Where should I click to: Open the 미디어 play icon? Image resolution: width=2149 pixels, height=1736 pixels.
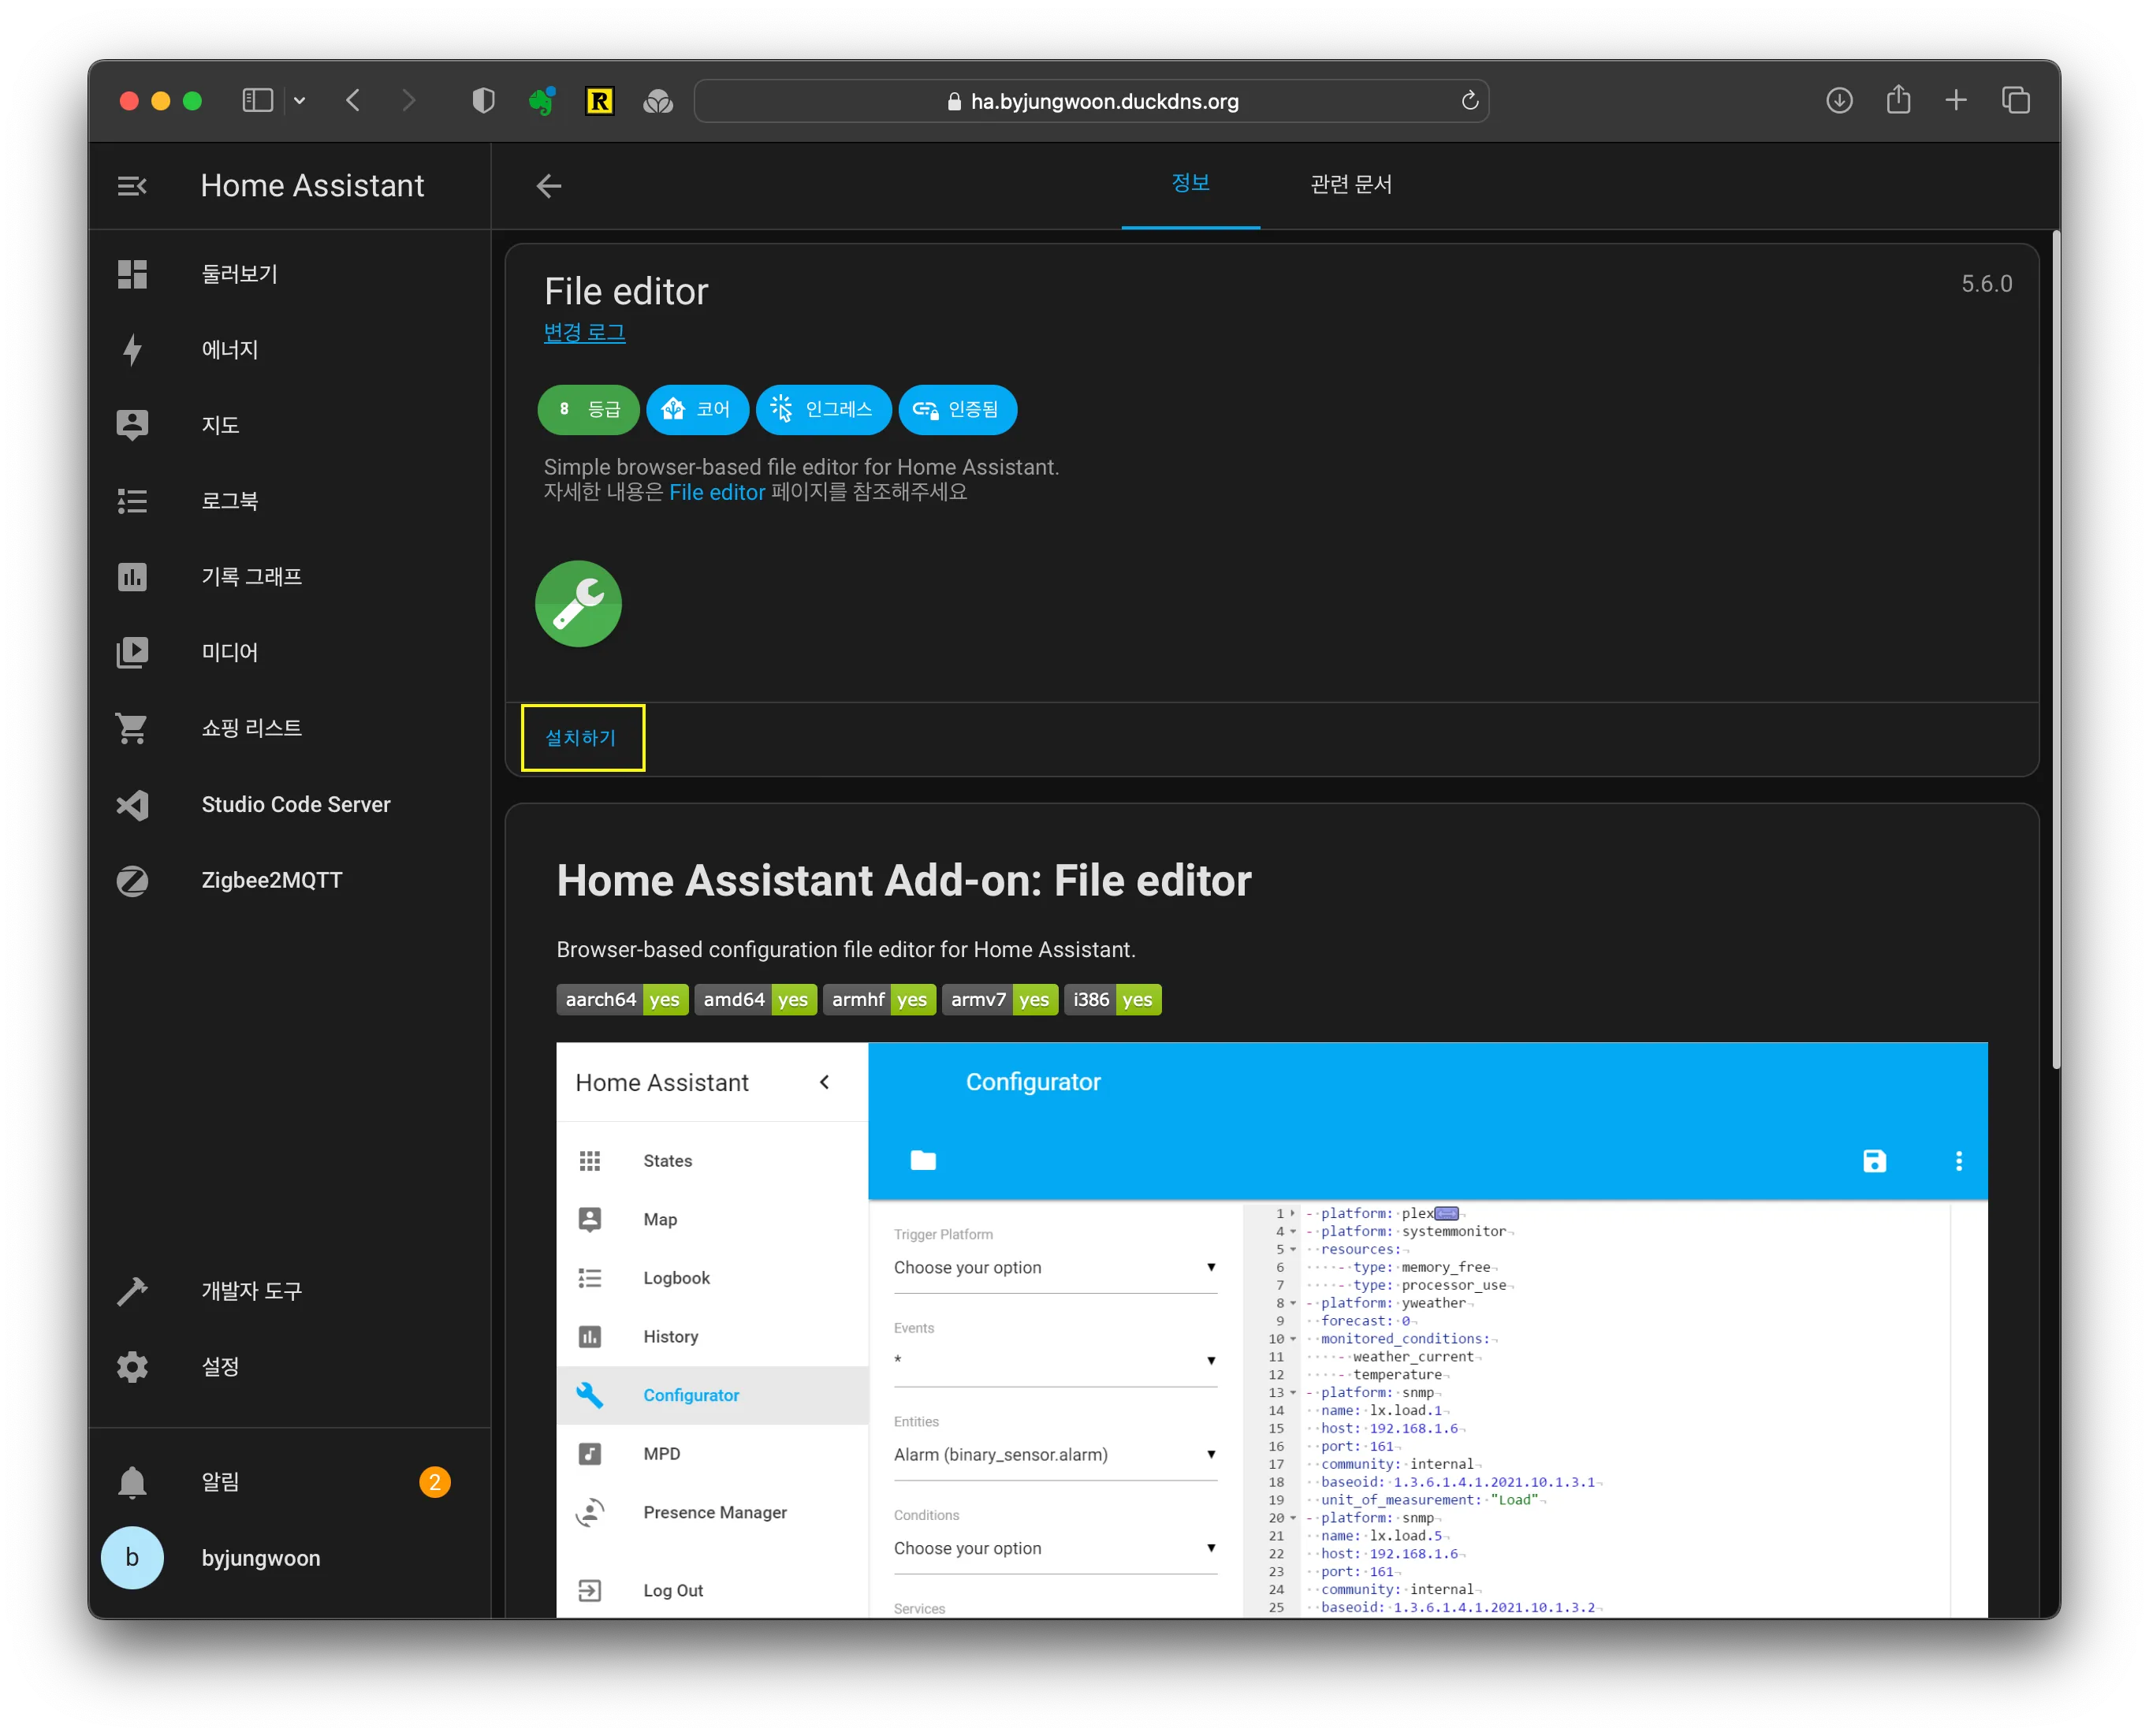[132, 652]
